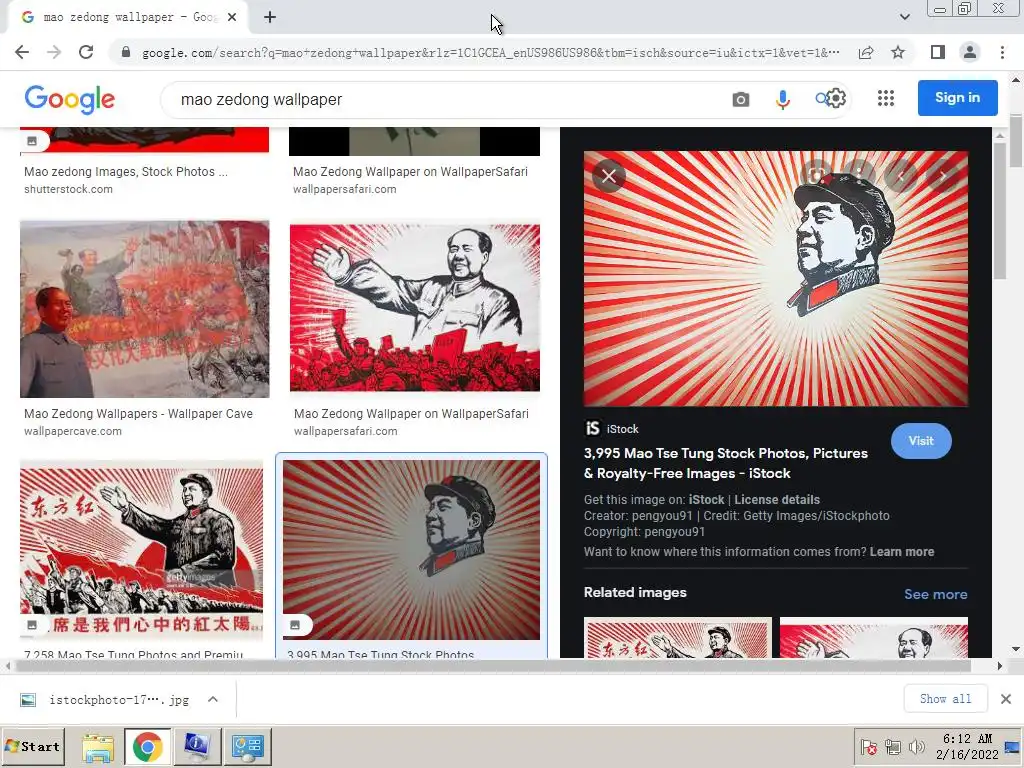Open the Google apps grid

(x=886, y=98)
